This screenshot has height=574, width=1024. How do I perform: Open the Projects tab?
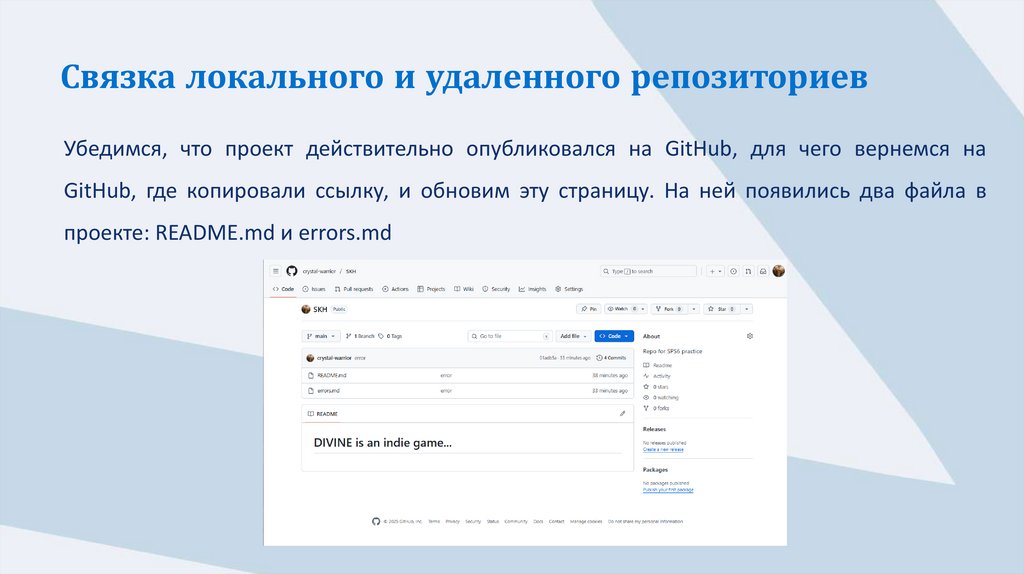tap(431, 289)
